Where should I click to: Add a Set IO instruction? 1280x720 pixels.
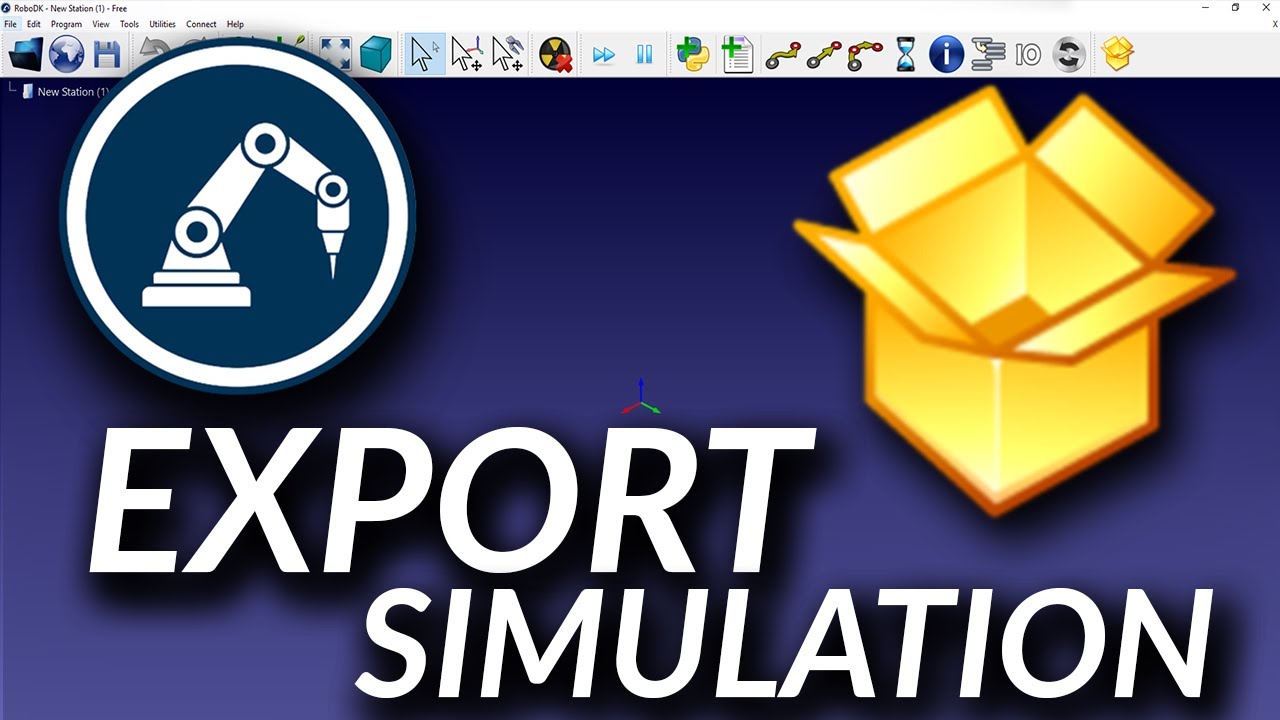click(1028, 55)
